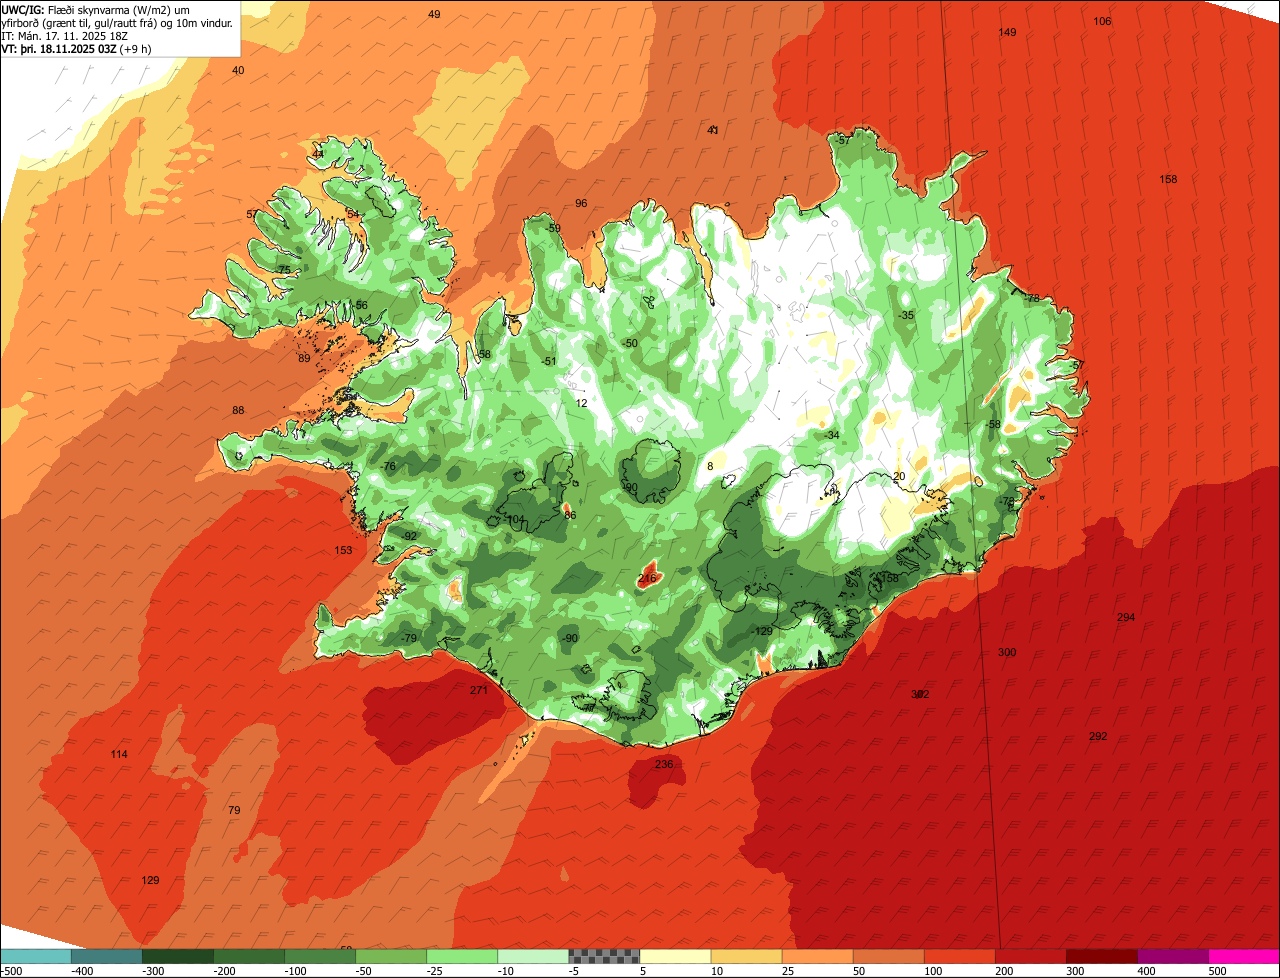Select checkered legend swatch between -5 and 5

604,956
